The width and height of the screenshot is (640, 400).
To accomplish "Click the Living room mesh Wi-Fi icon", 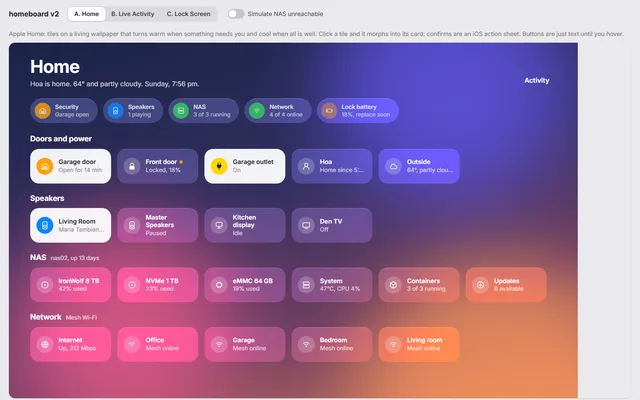I will pos(393,344).
